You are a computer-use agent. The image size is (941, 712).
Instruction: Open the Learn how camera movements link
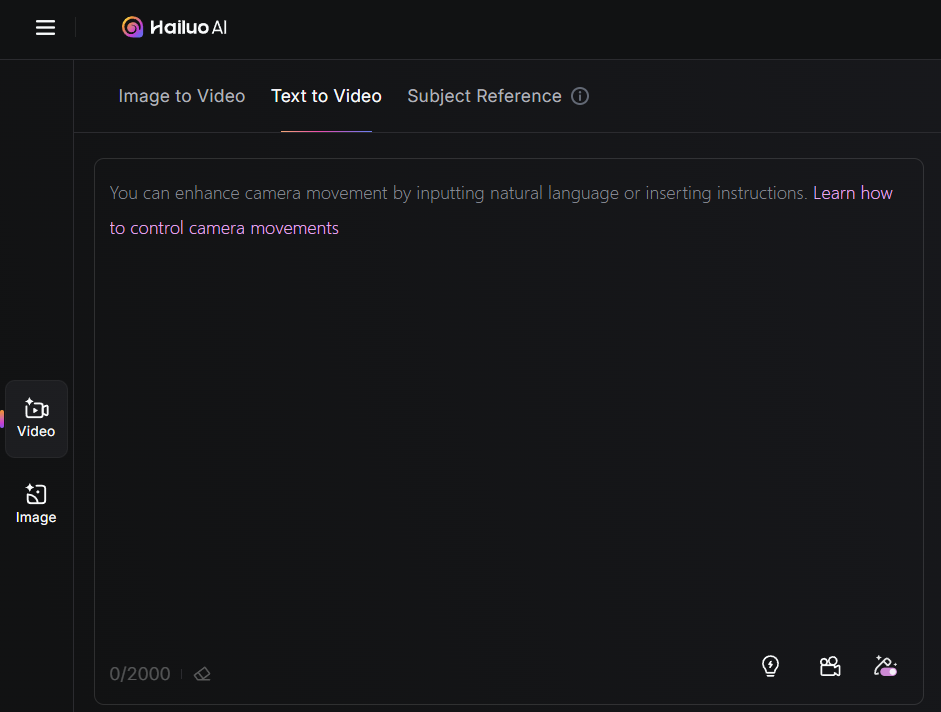[852, 193]
